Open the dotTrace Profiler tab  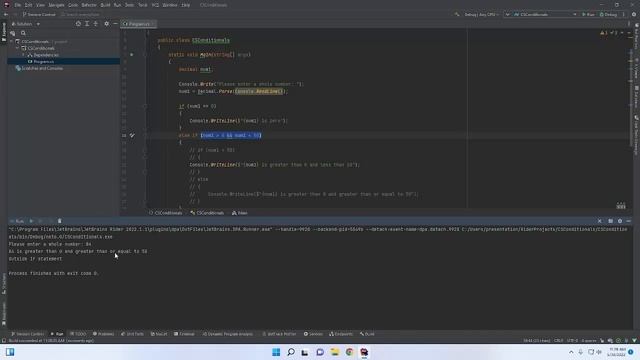click(279, 334)
